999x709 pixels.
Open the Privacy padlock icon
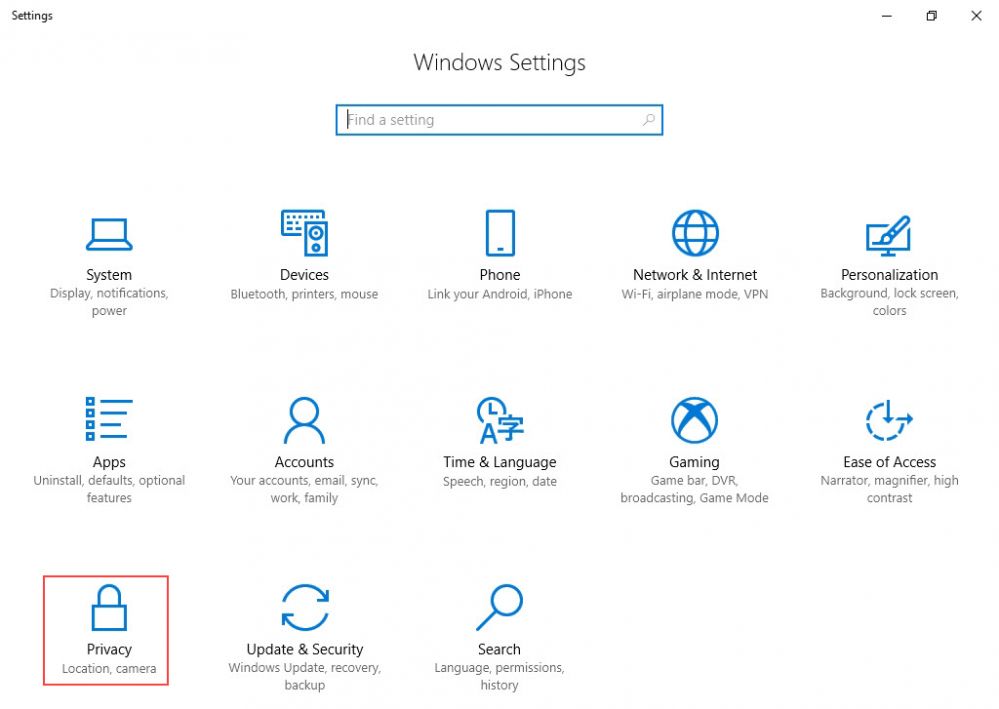click(109, 607)
